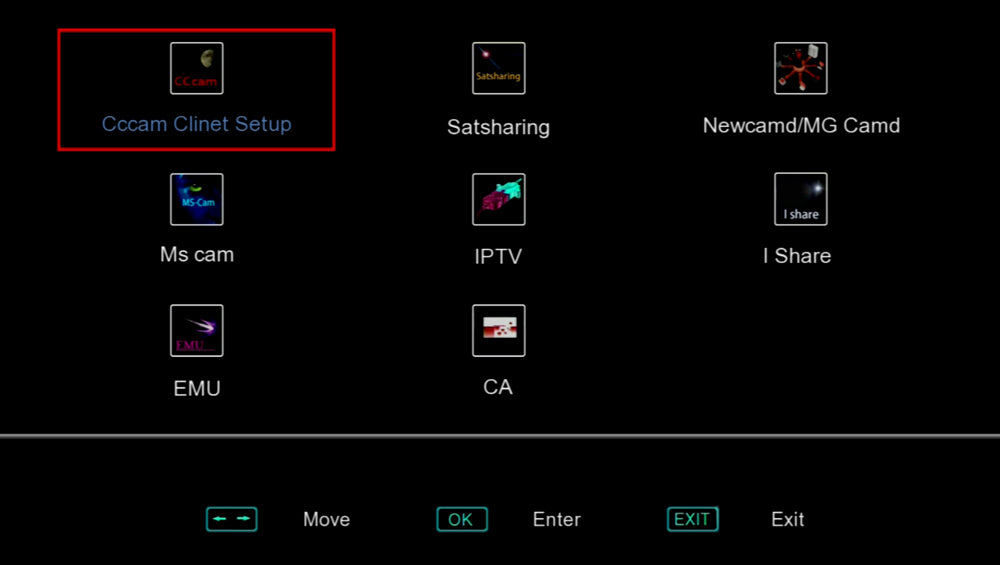Screen dimensions: 1000x565
Task: Click the green EXIT button
Action: coord(693,519)
